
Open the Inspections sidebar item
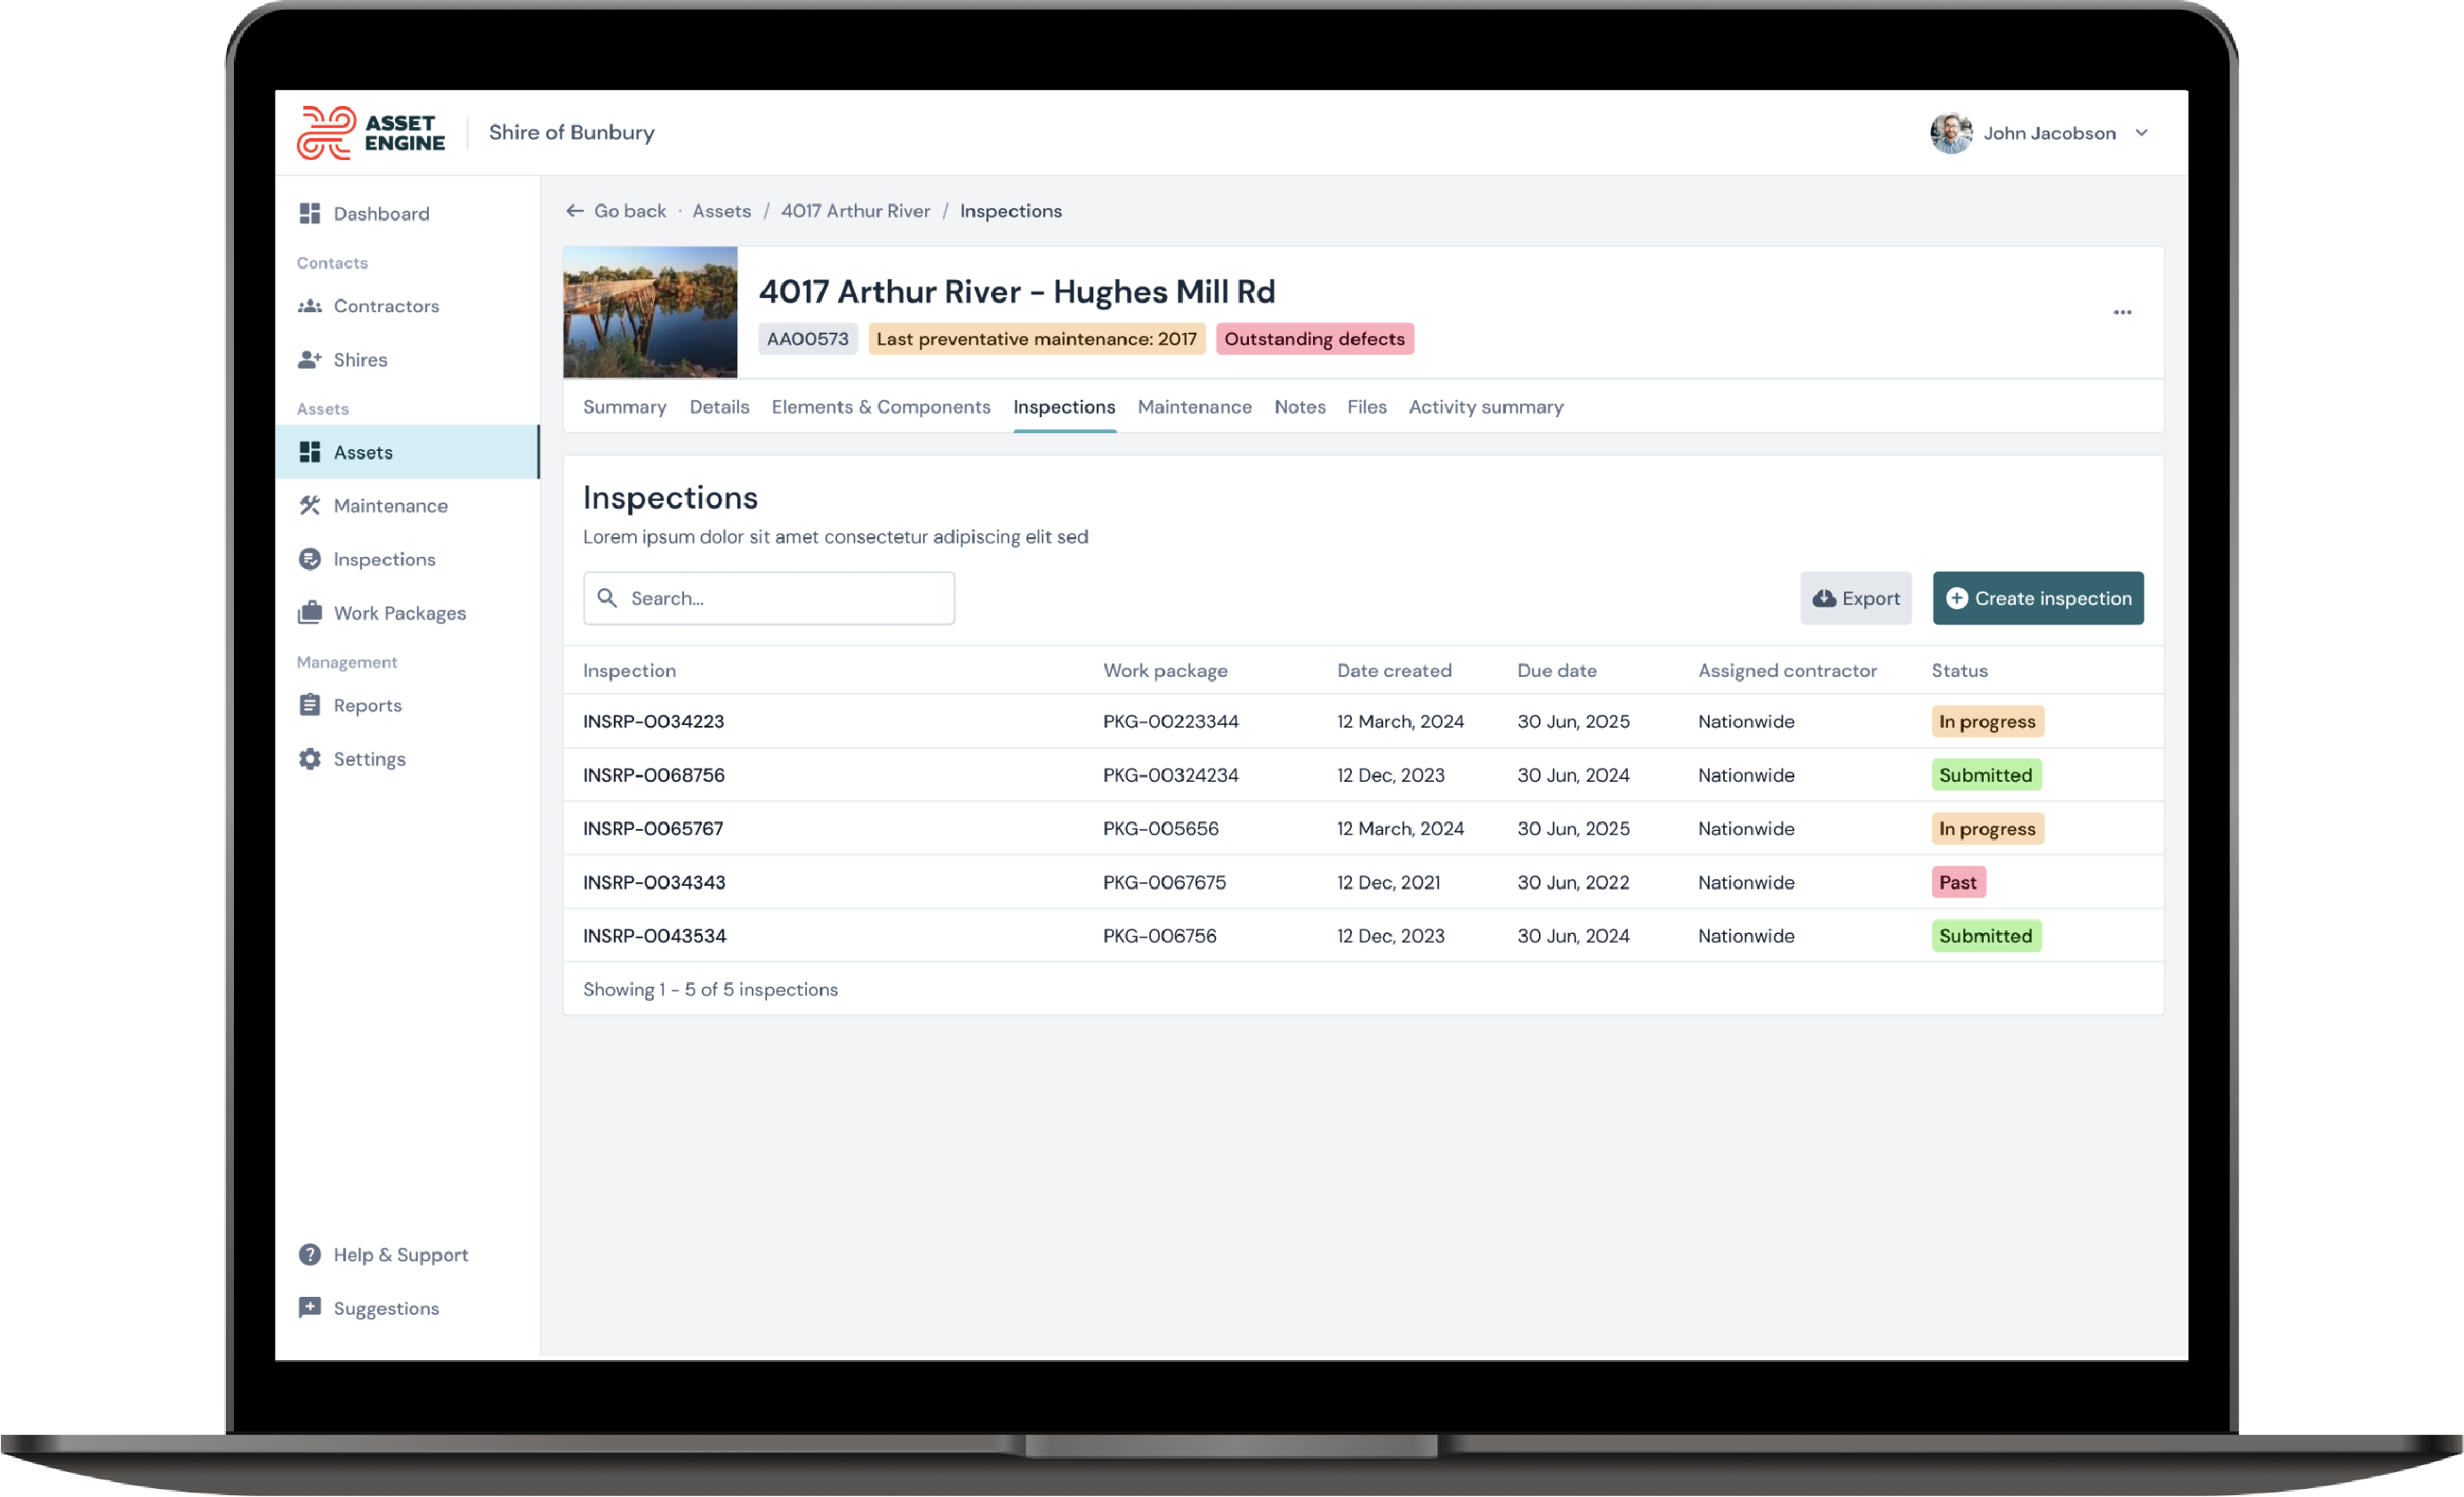(384, 559)
